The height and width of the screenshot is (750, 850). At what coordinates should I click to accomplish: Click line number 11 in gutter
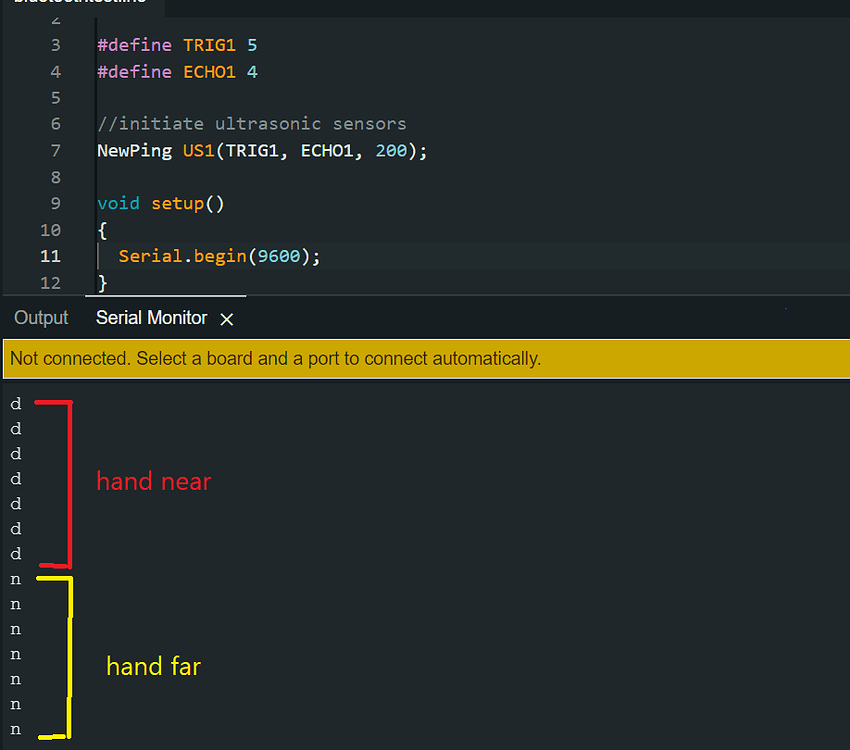[x=50, y=256]
